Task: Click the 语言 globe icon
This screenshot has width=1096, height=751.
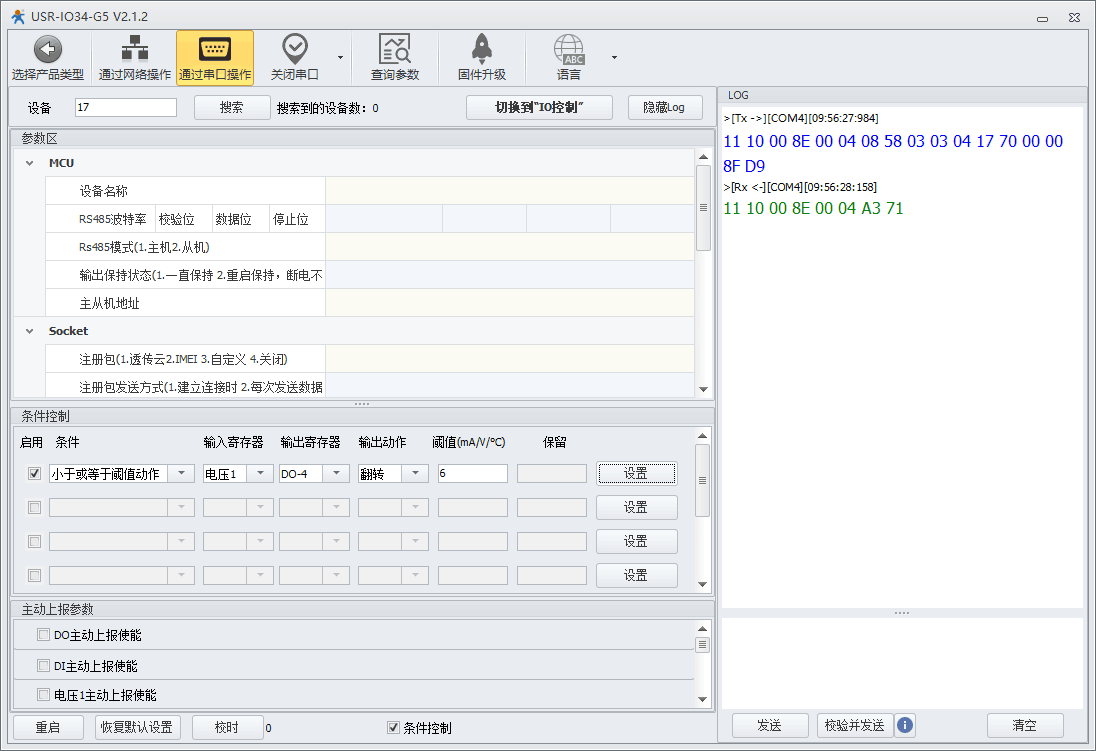Action: (568, 49)
